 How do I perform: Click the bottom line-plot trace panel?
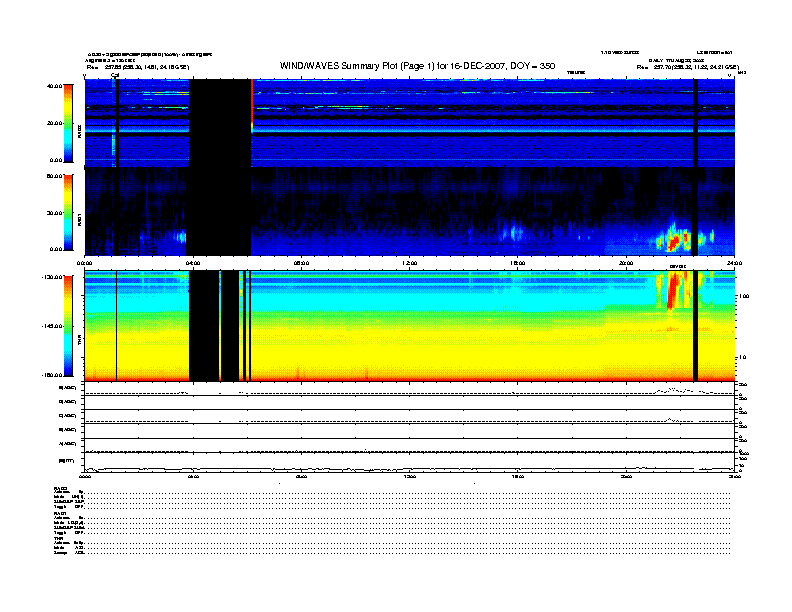409,463
